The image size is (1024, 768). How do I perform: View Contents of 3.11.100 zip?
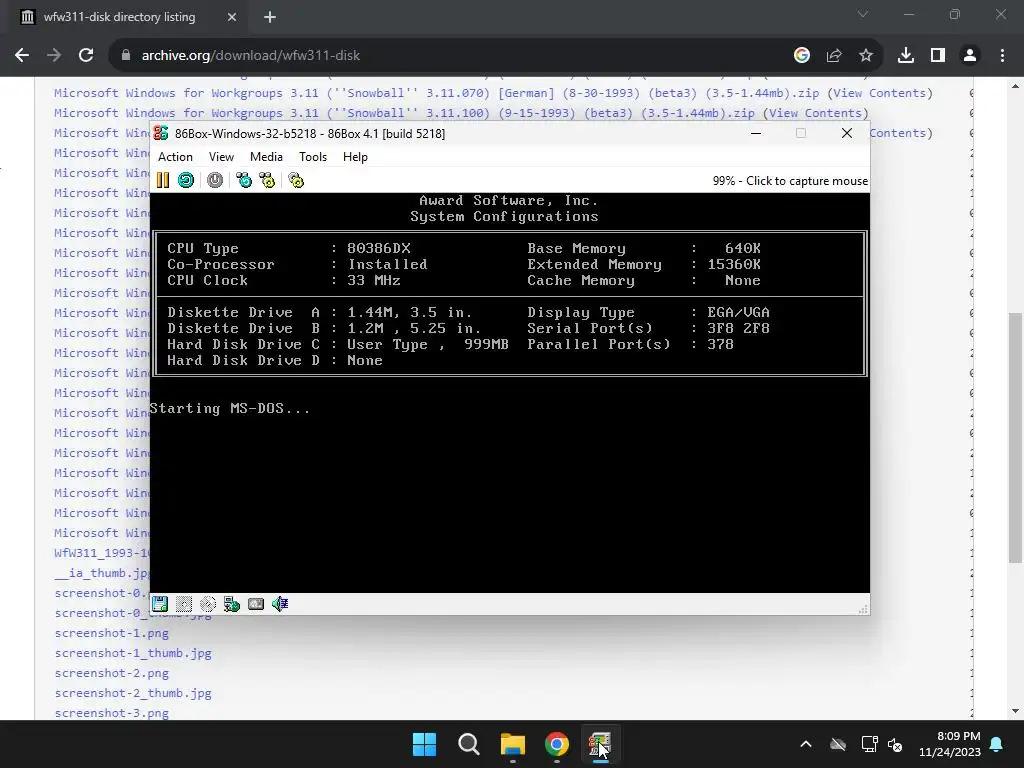click(816, 113)
